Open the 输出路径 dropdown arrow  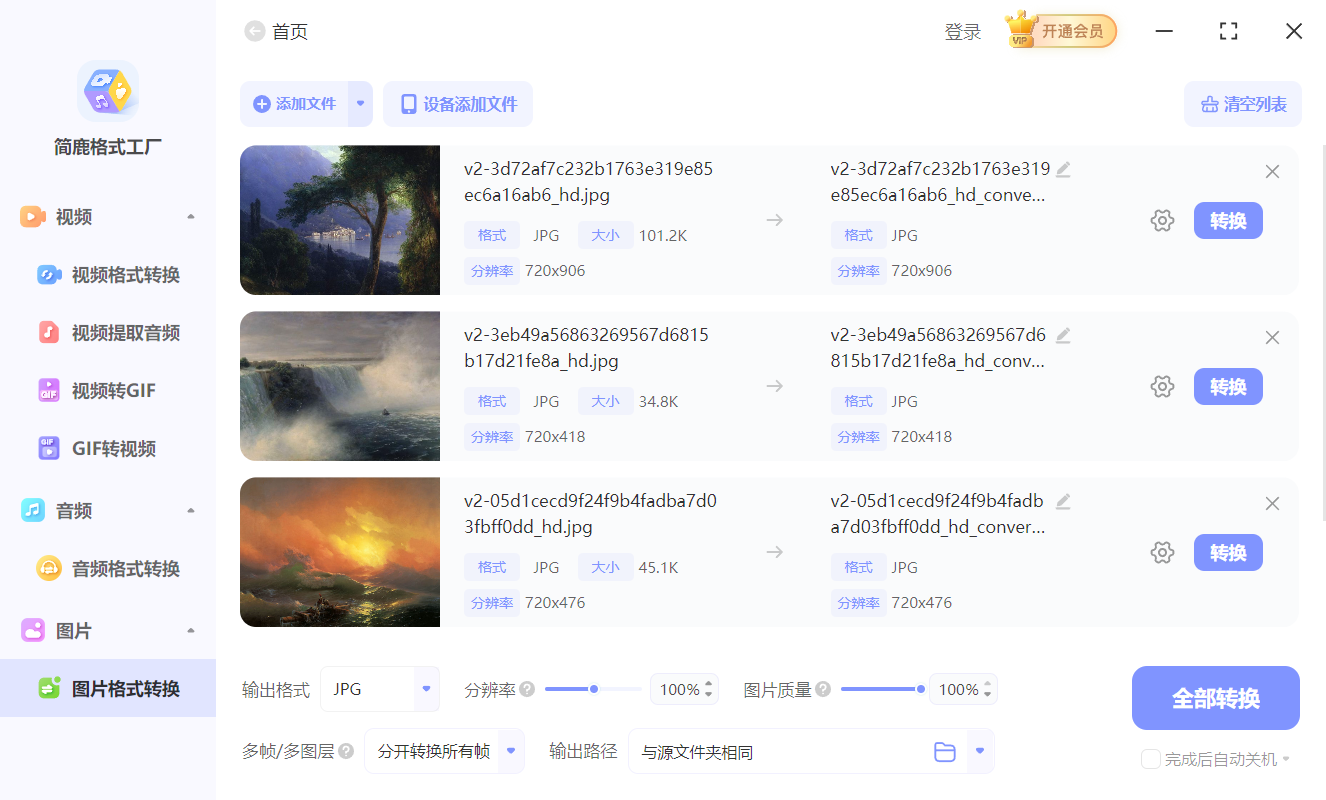981,751
